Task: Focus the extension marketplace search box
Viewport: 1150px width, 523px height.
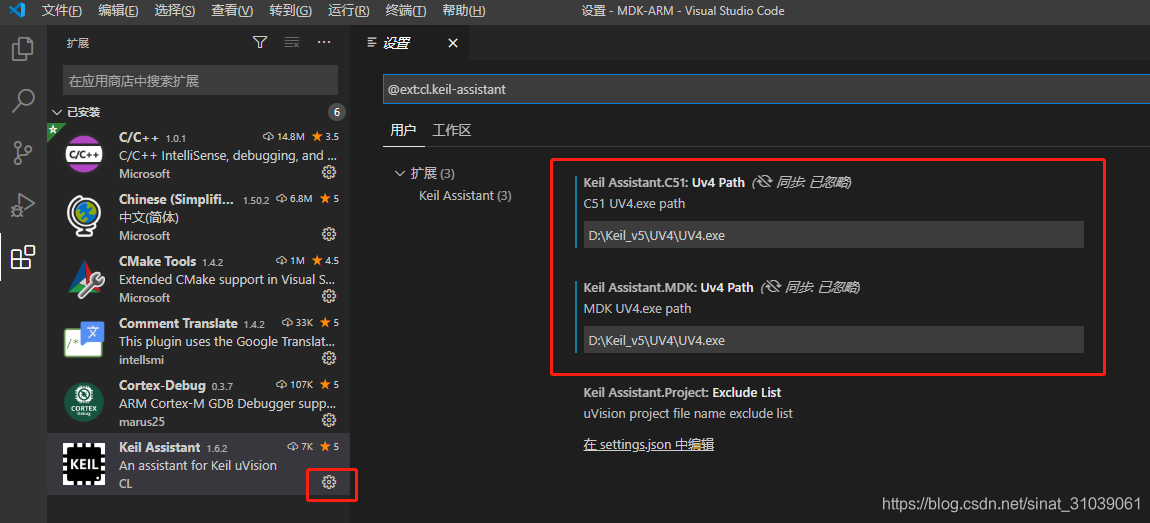Action: click(200, 81)
